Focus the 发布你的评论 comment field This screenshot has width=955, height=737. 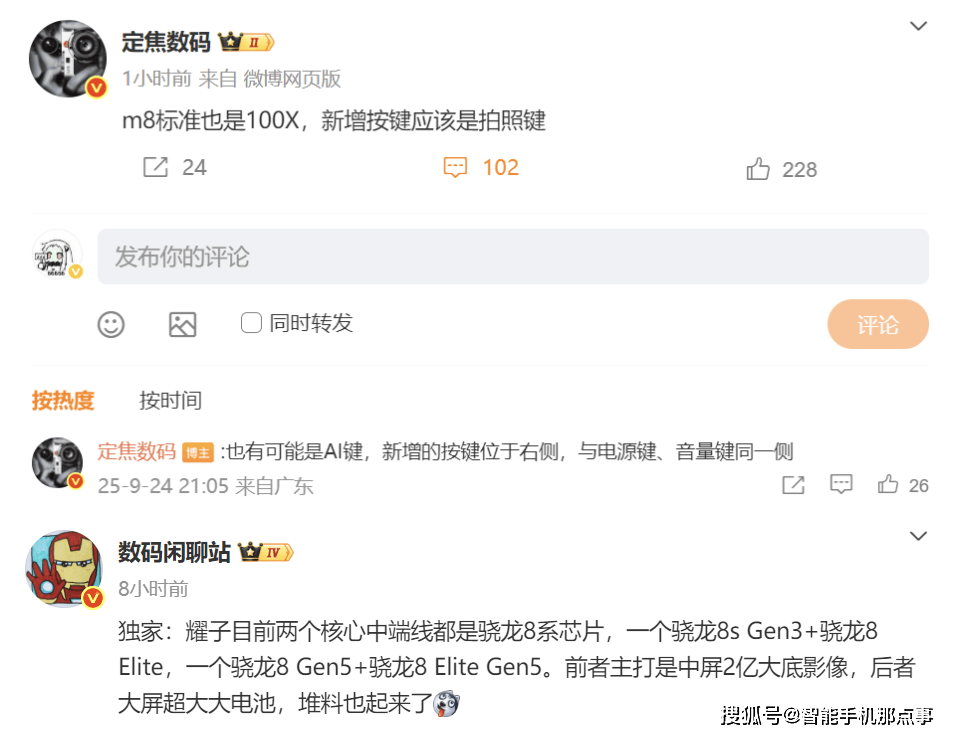click(513, 256)
